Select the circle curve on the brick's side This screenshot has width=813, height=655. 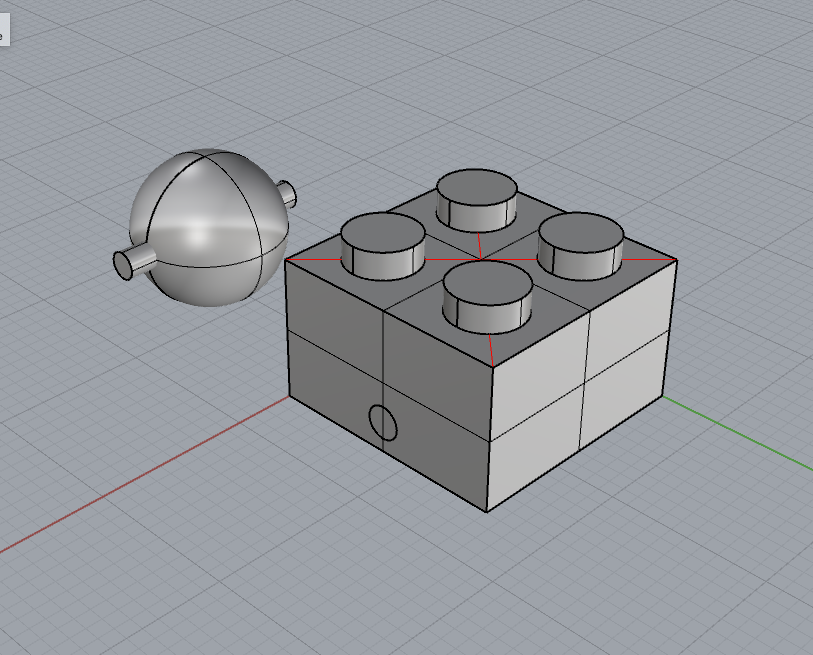(383, 423)
